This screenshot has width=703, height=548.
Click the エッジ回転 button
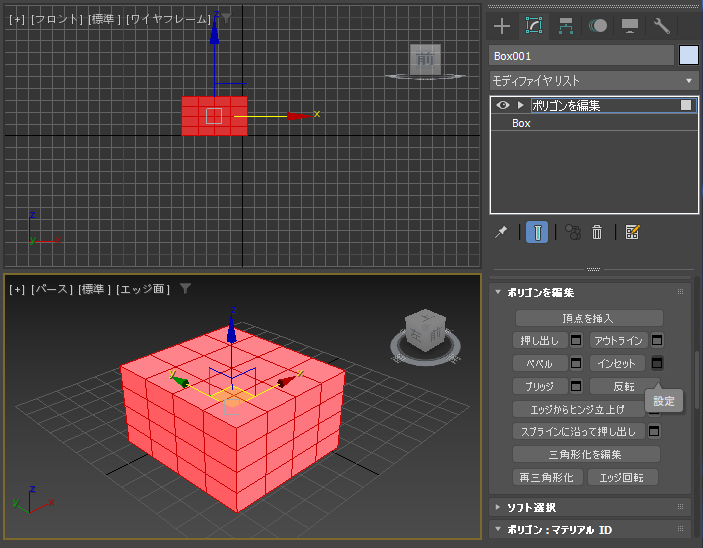coord(622,477)
